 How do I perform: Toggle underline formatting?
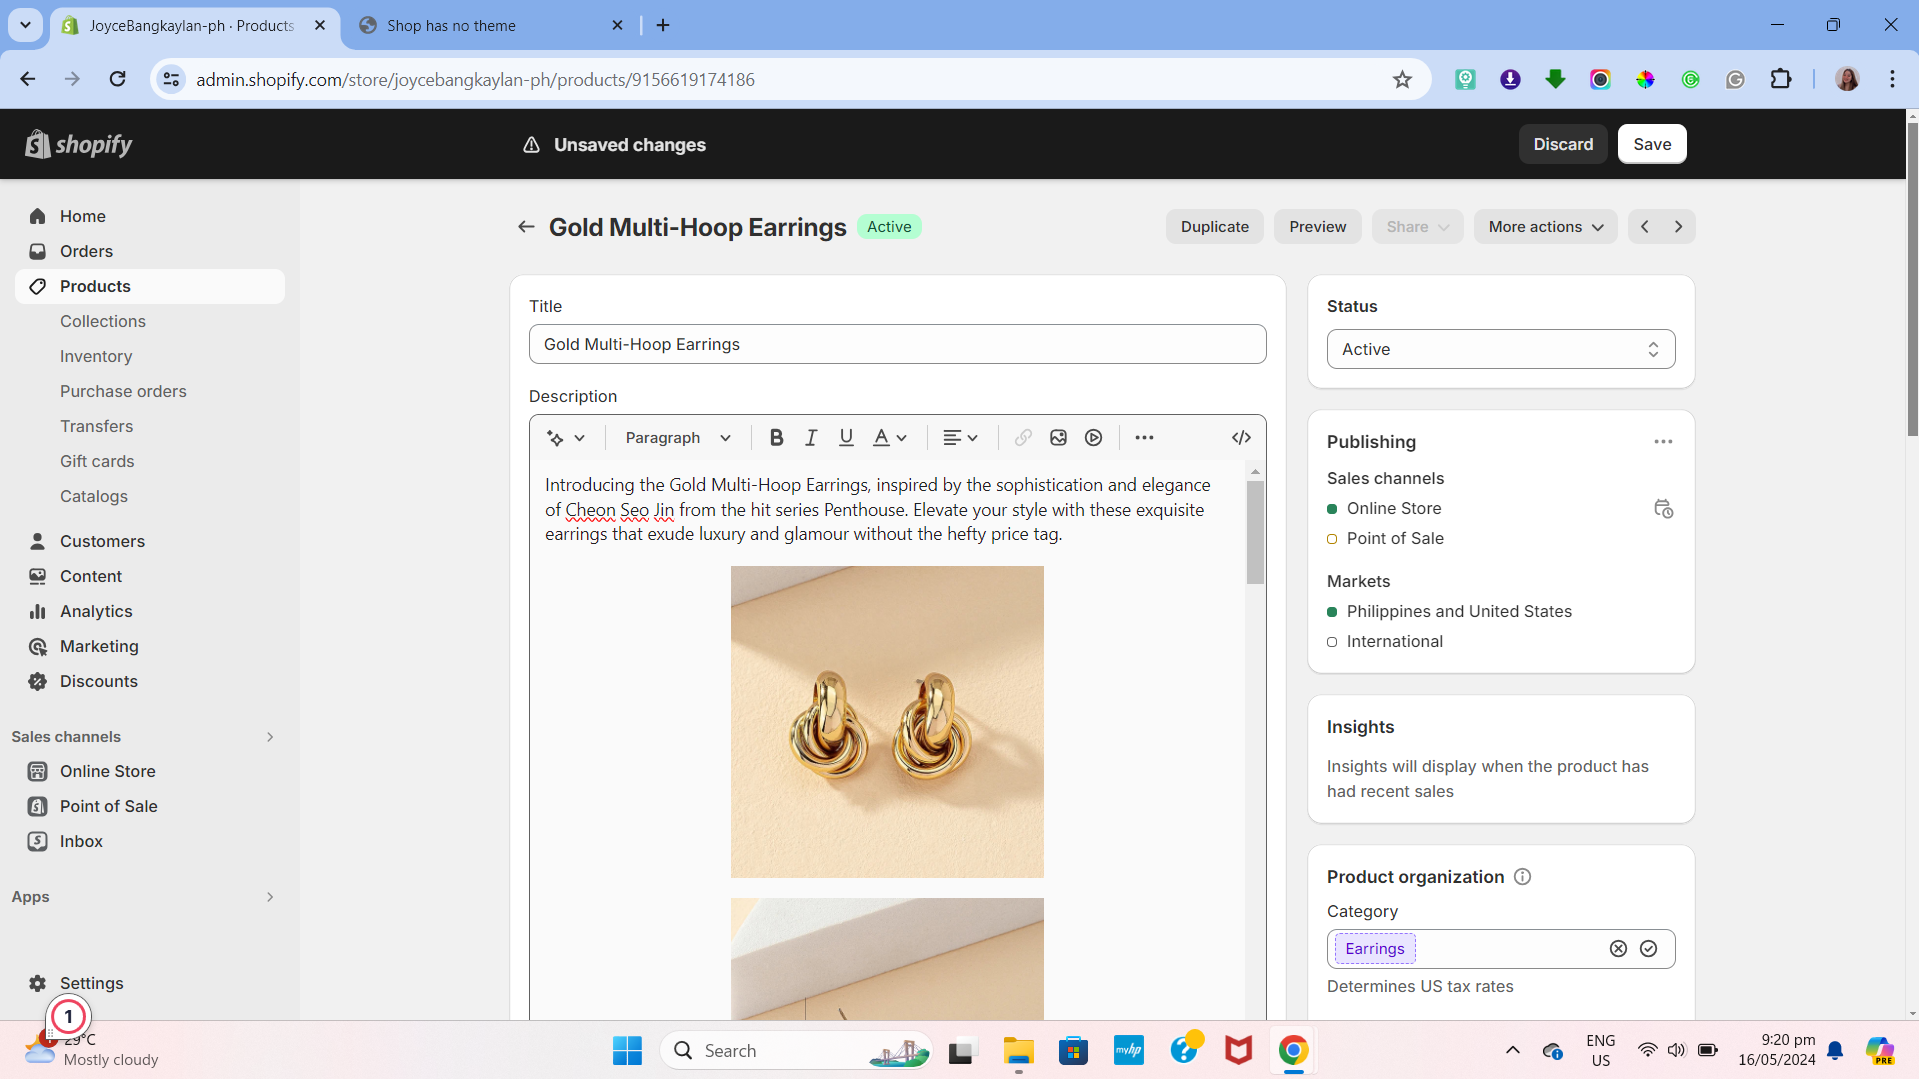[846, 438]
